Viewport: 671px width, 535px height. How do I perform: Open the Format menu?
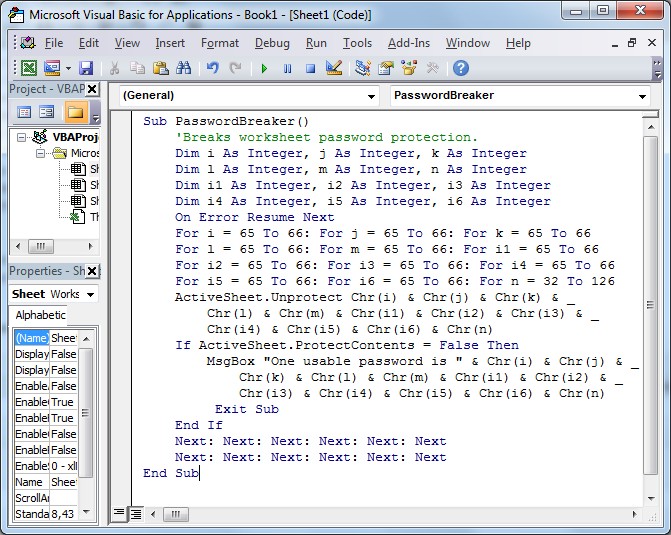tap(220, 43)
